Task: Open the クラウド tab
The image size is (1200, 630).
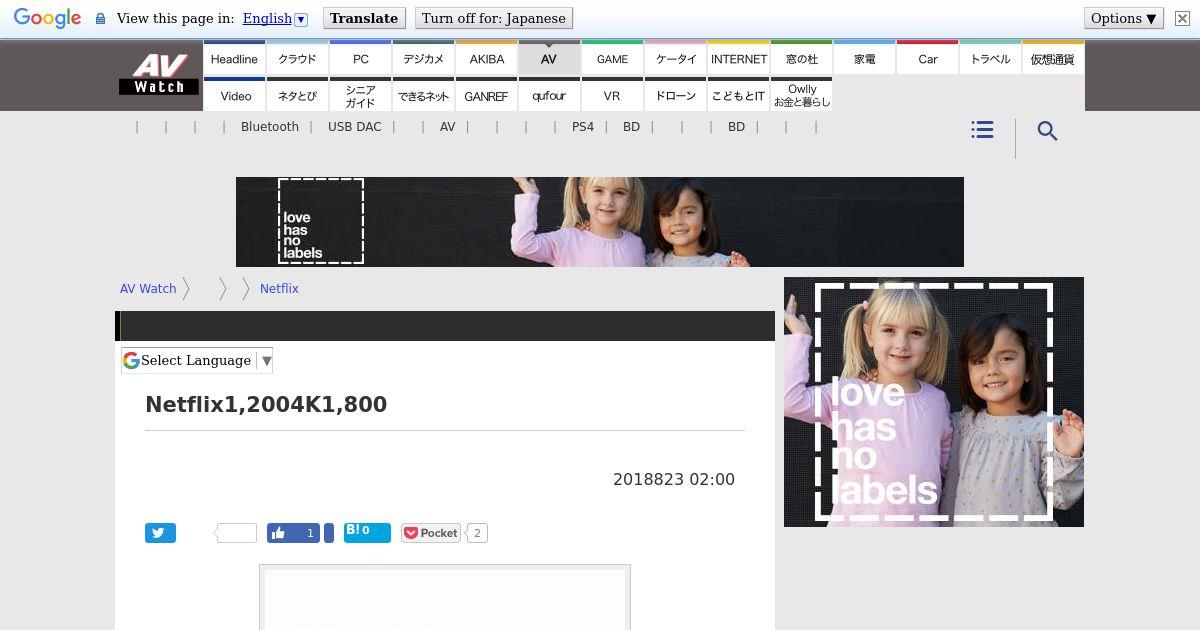Action: coord(297,58)
